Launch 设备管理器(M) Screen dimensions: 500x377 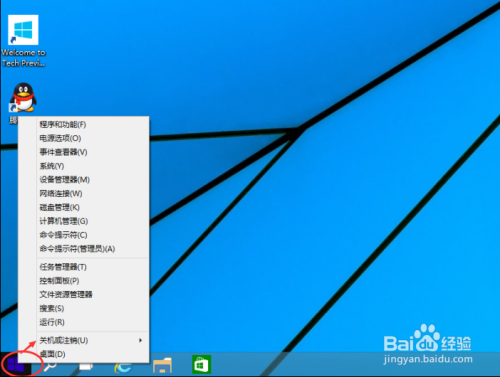[x=83, y=180]
